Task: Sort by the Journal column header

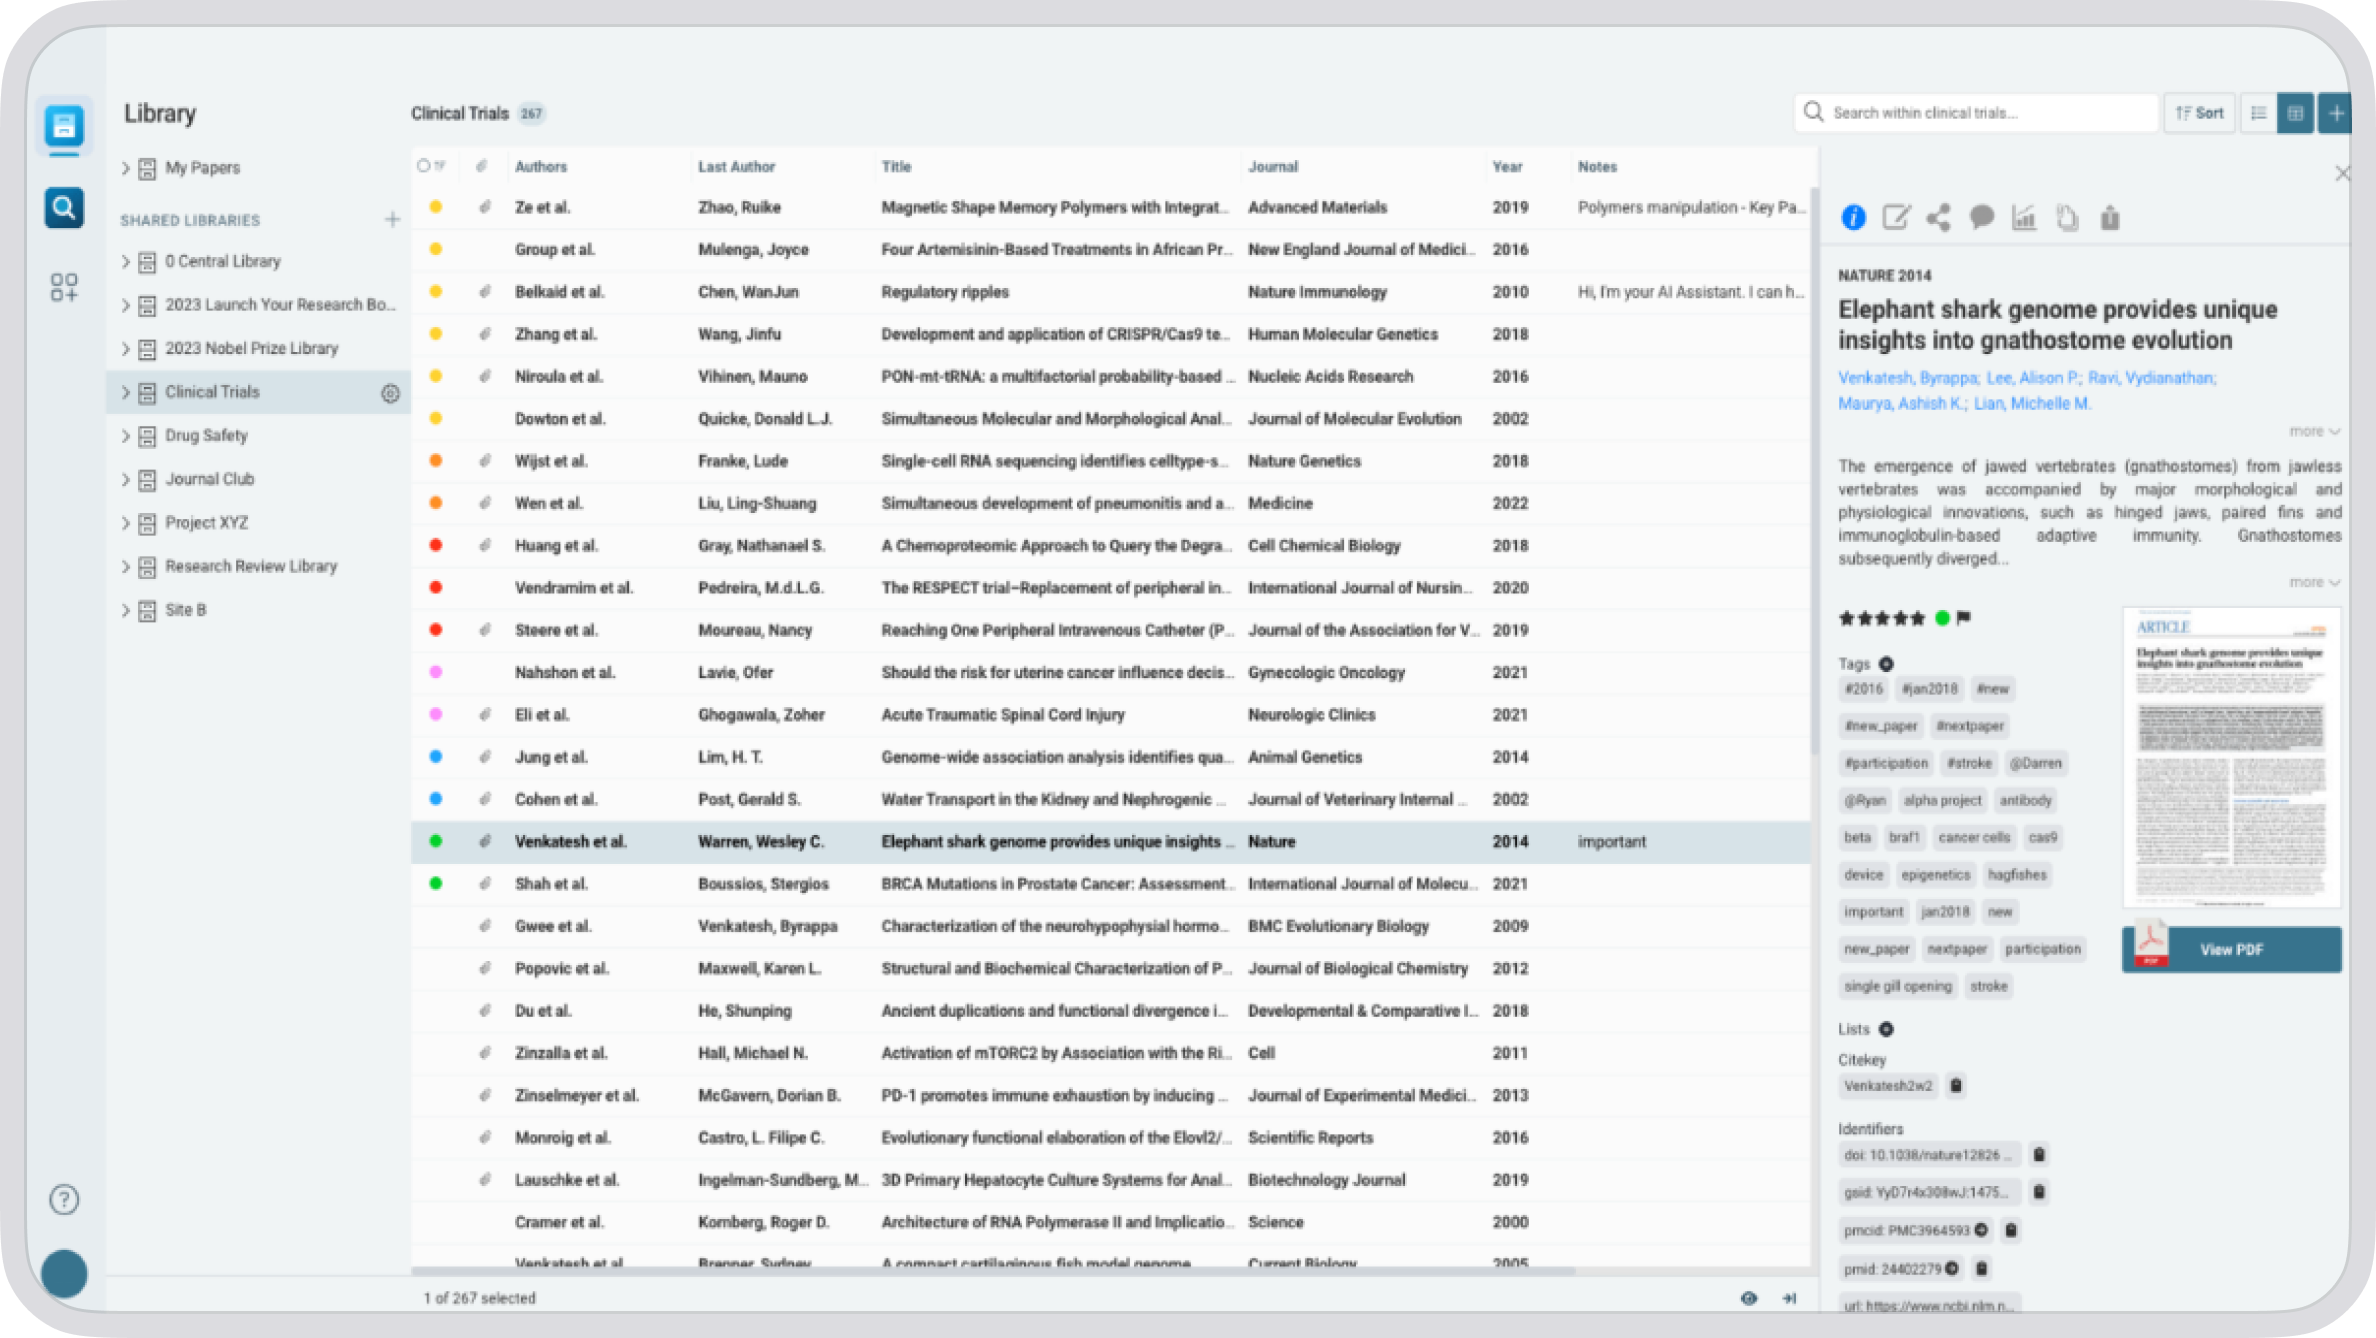Action: [1272, 166]
